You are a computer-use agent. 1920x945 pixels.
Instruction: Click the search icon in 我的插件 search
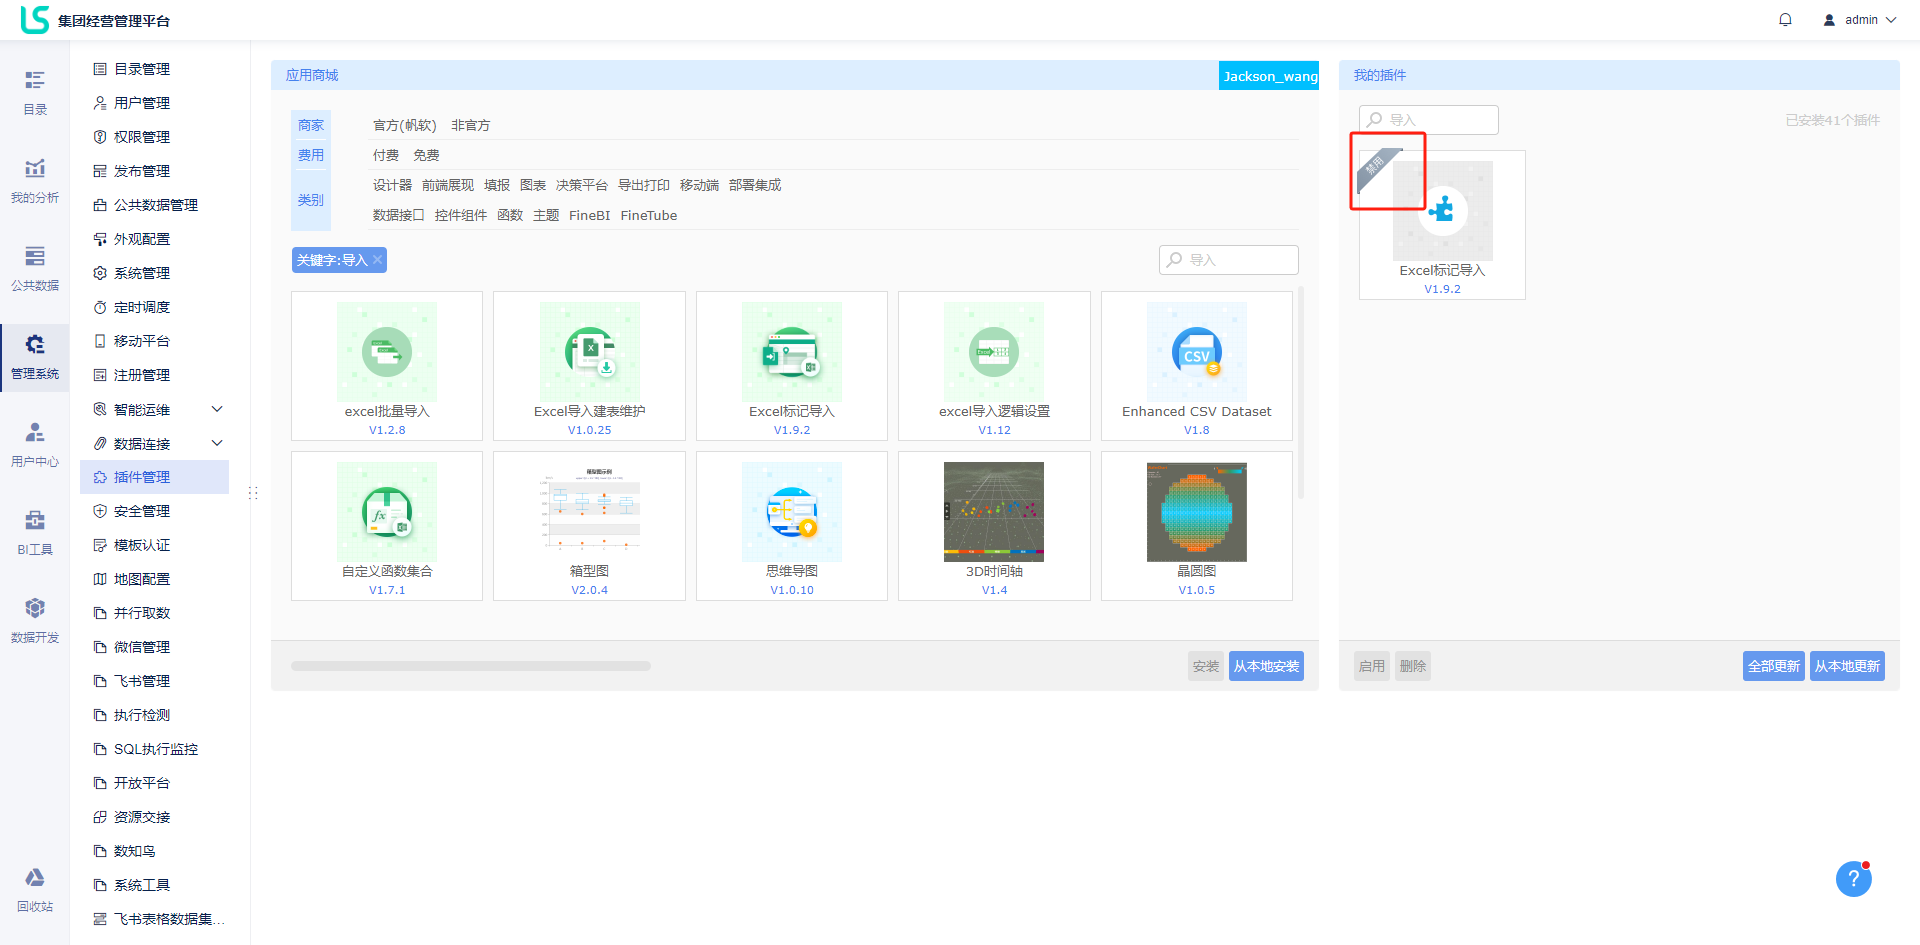(1375, 120)
